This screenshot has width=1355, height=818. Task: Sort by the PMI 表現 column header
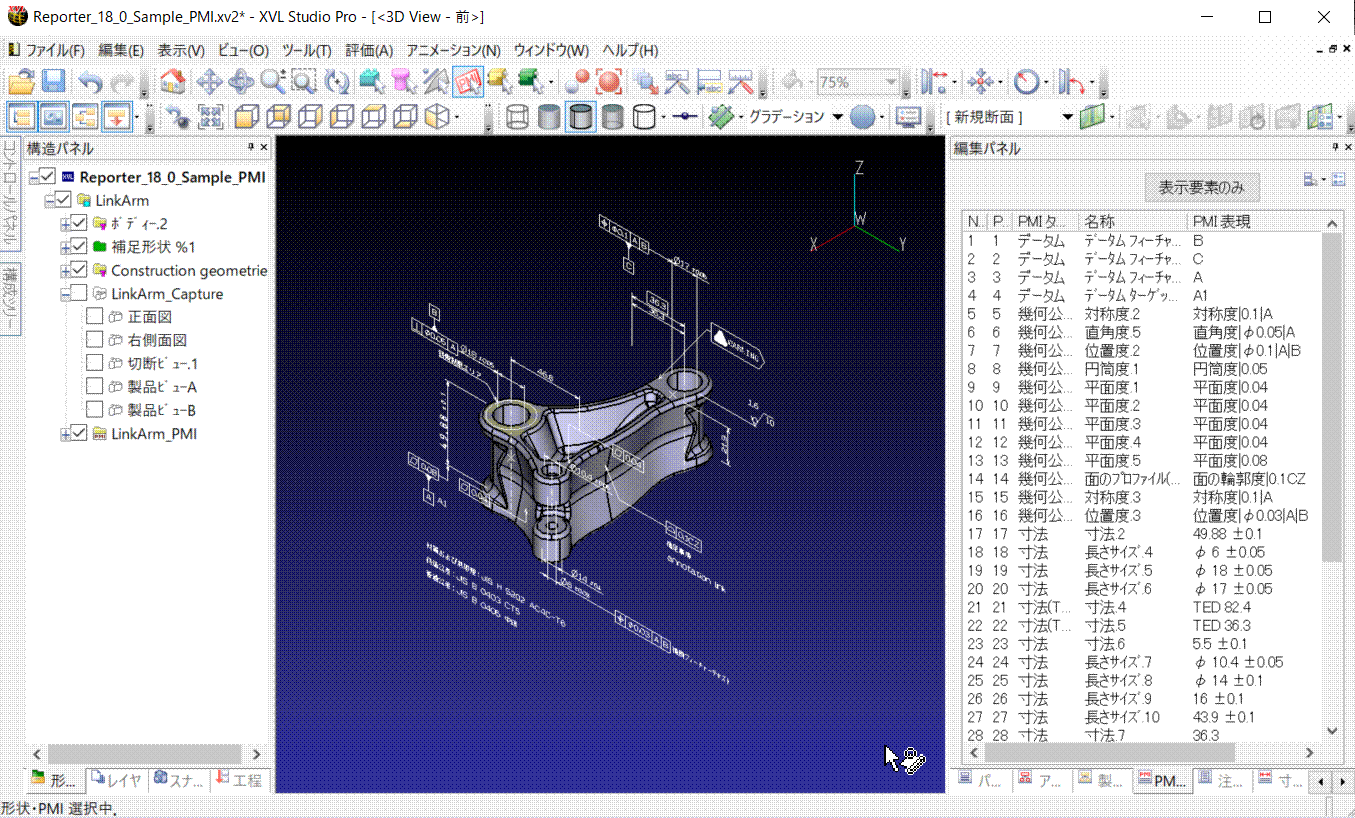pos(1254,221)
